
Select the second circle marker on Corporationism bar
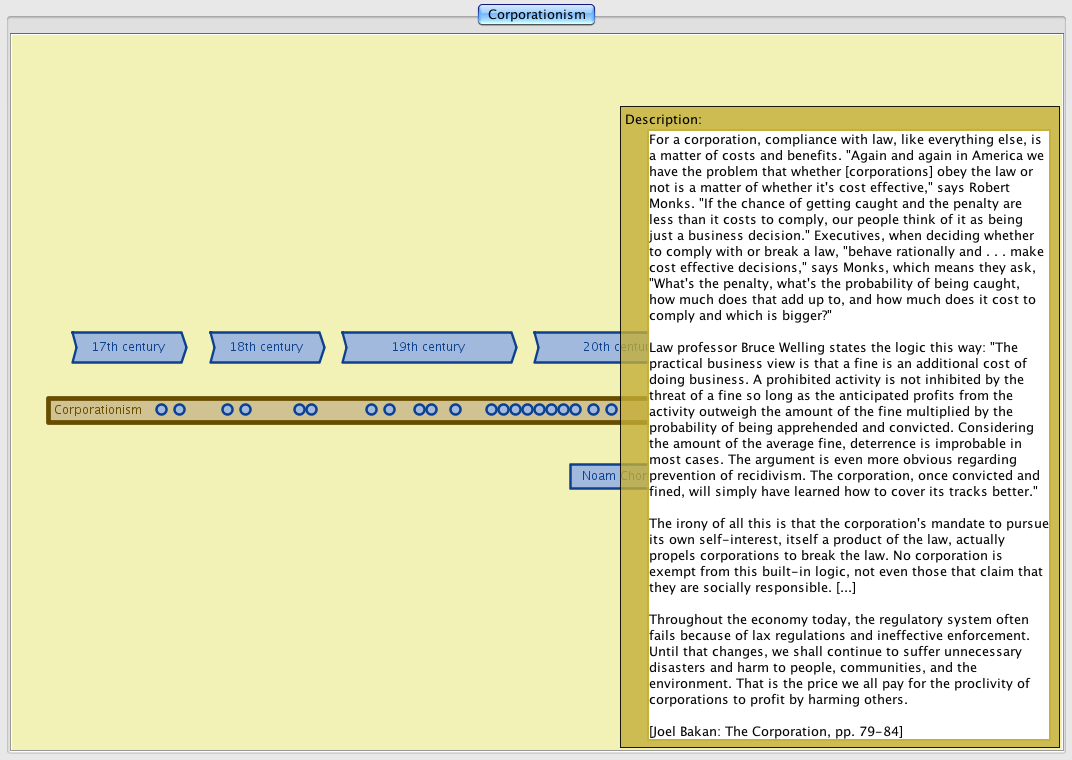(x=180, y=410)
